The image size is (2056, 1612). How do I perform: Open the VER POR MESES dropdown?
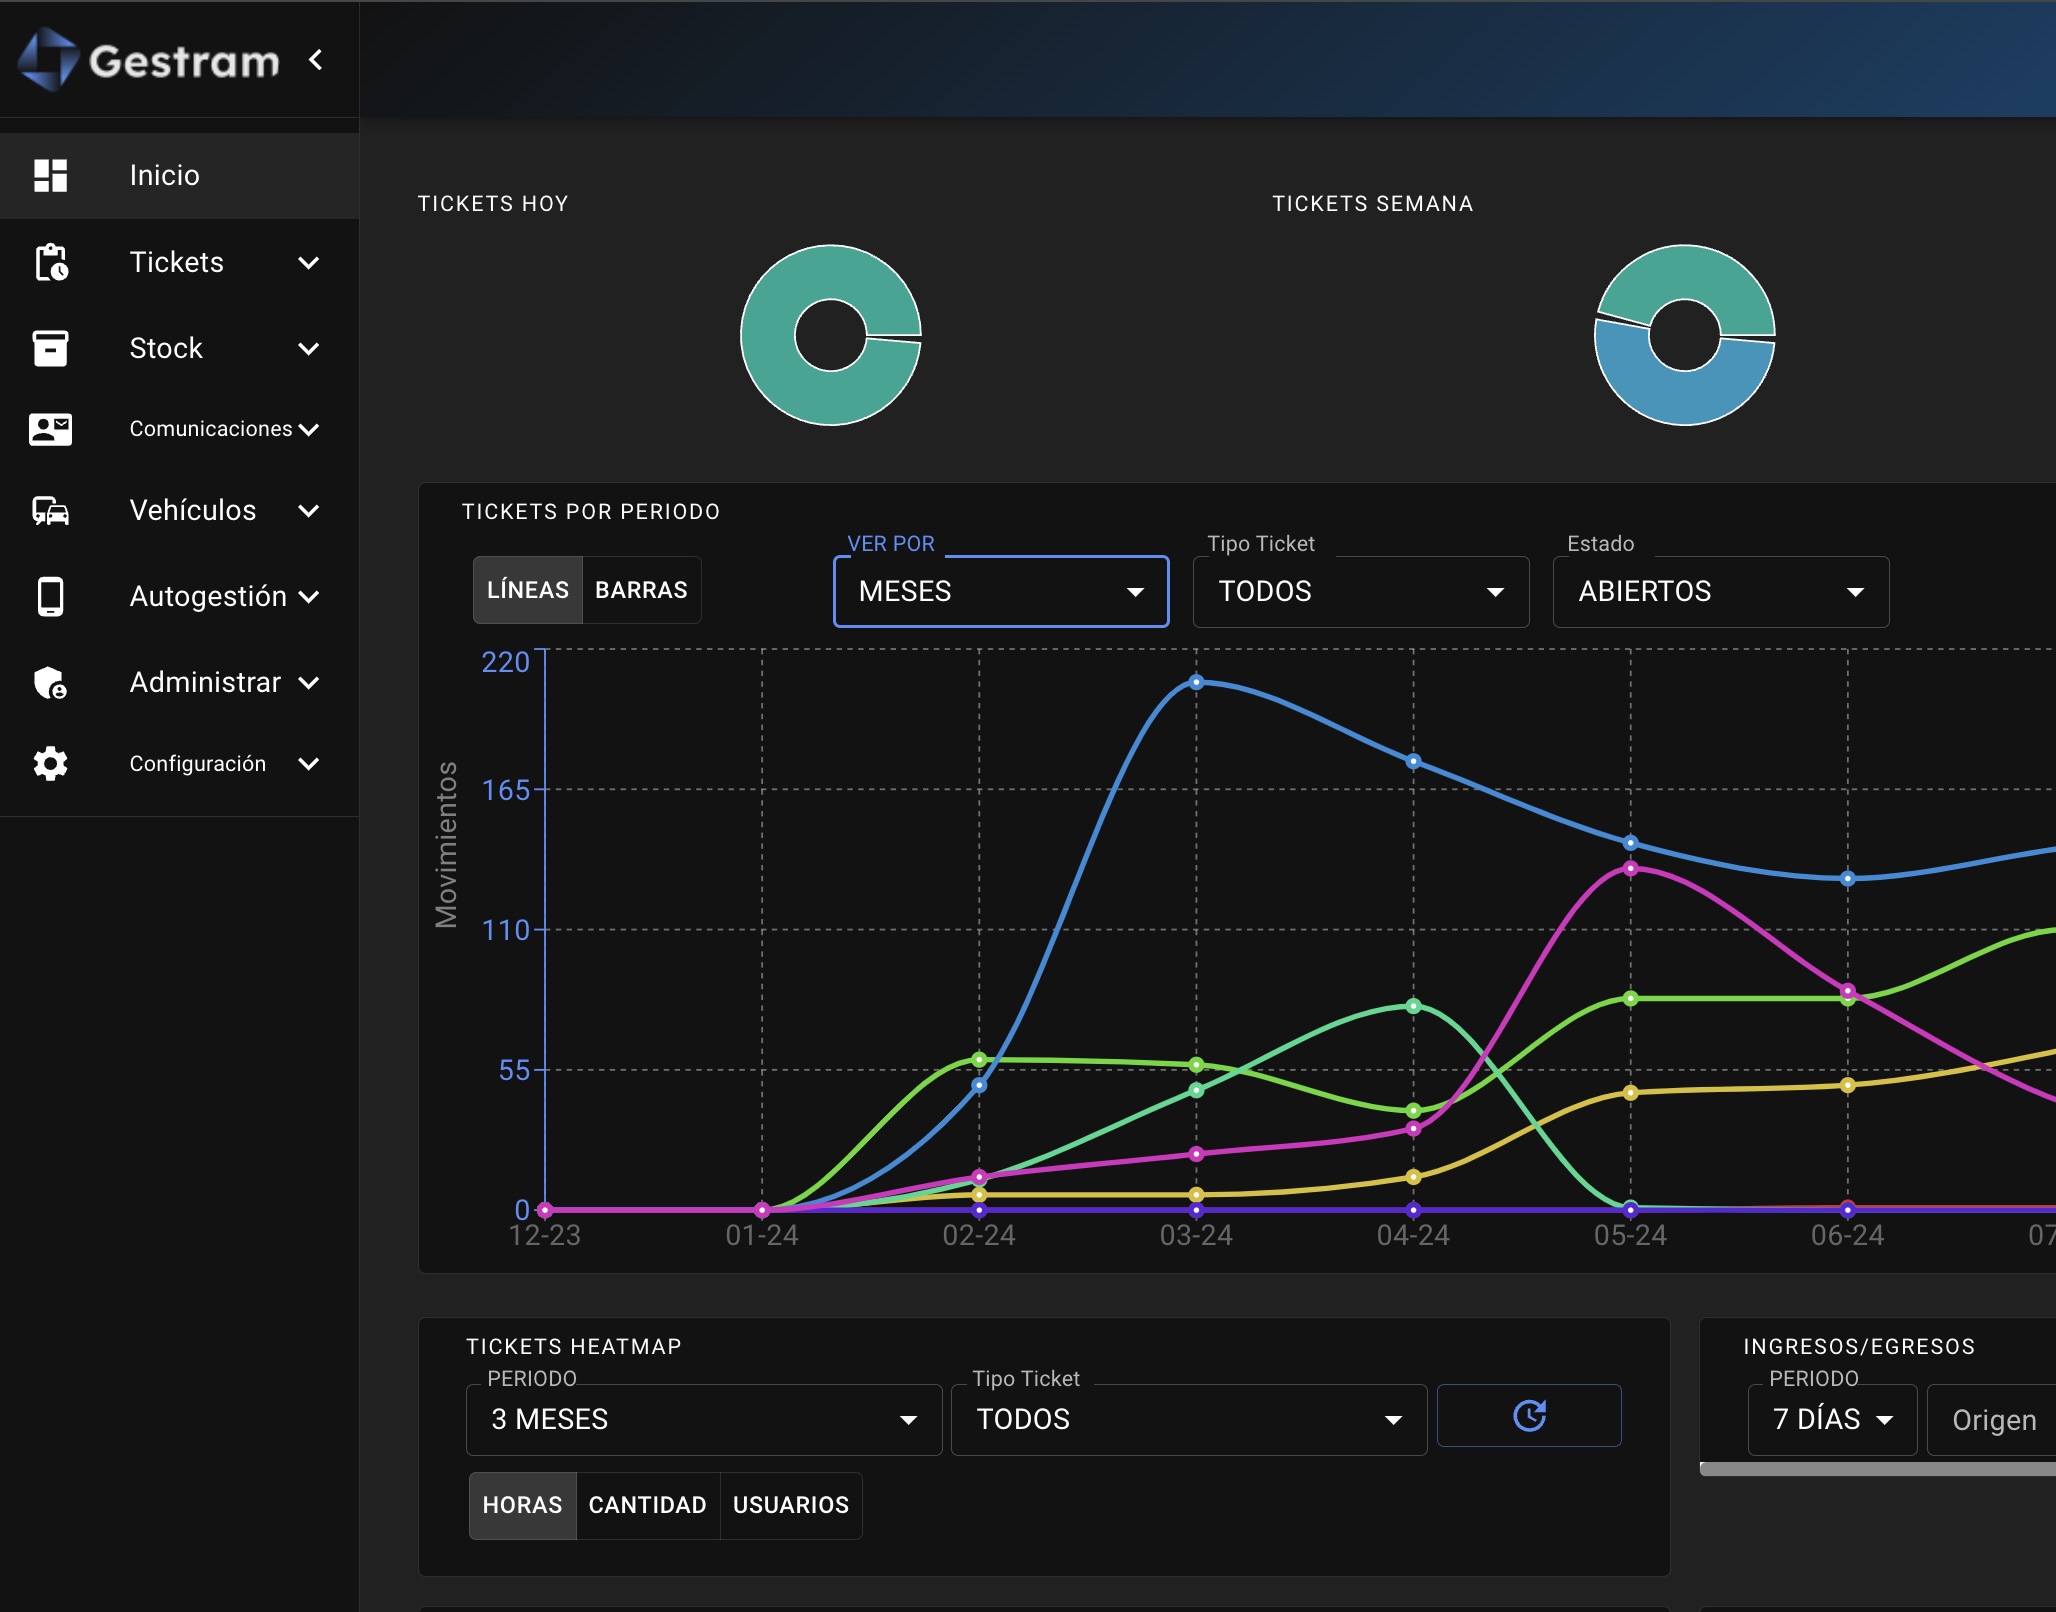pyautogui.click(x=1000, y=592)
